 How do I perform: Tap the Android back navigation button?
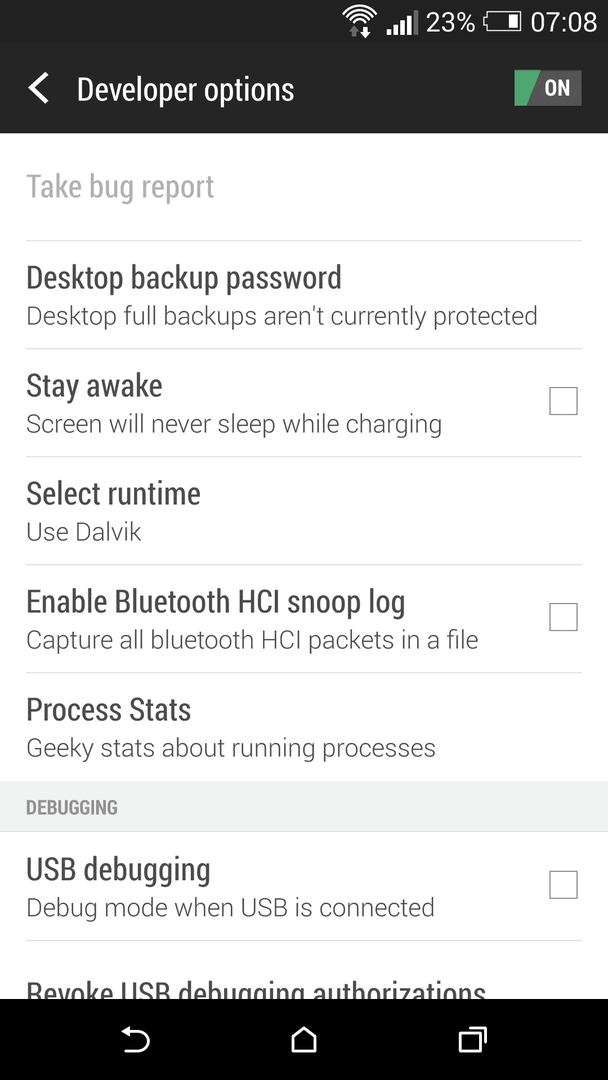coord(136,1039)
